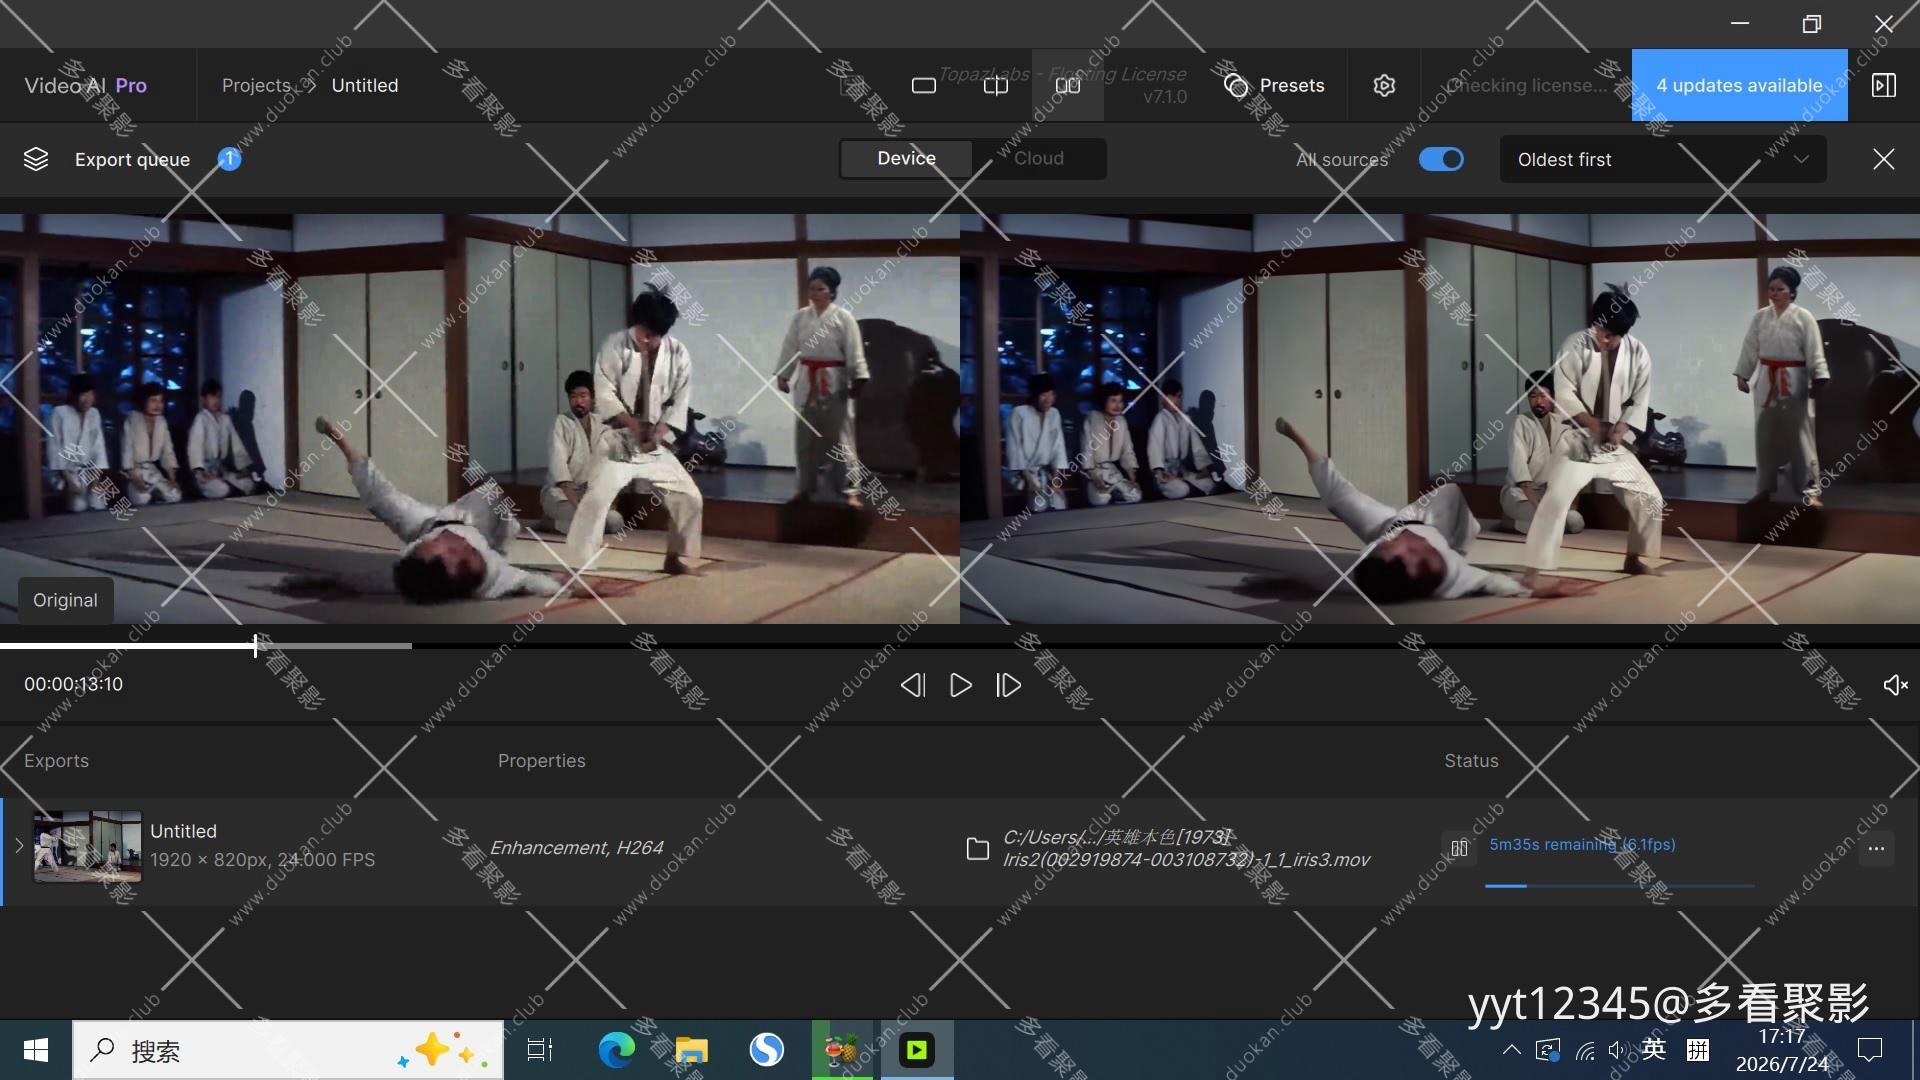1920x1080 pixels.
Task: Select the single view layout icon
Action: [x=924, y=86]
